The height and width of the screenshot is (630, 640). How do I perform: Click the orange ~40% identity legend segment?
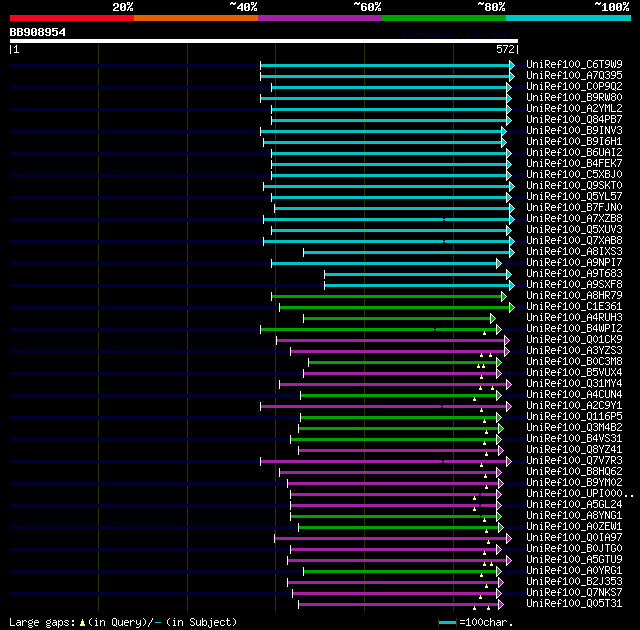(x=196, y=18)
